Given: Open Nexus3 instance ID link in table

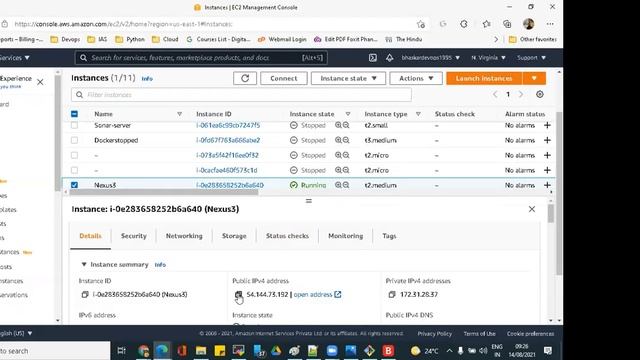Looking at the screenshot, I should tap(230, 185).
